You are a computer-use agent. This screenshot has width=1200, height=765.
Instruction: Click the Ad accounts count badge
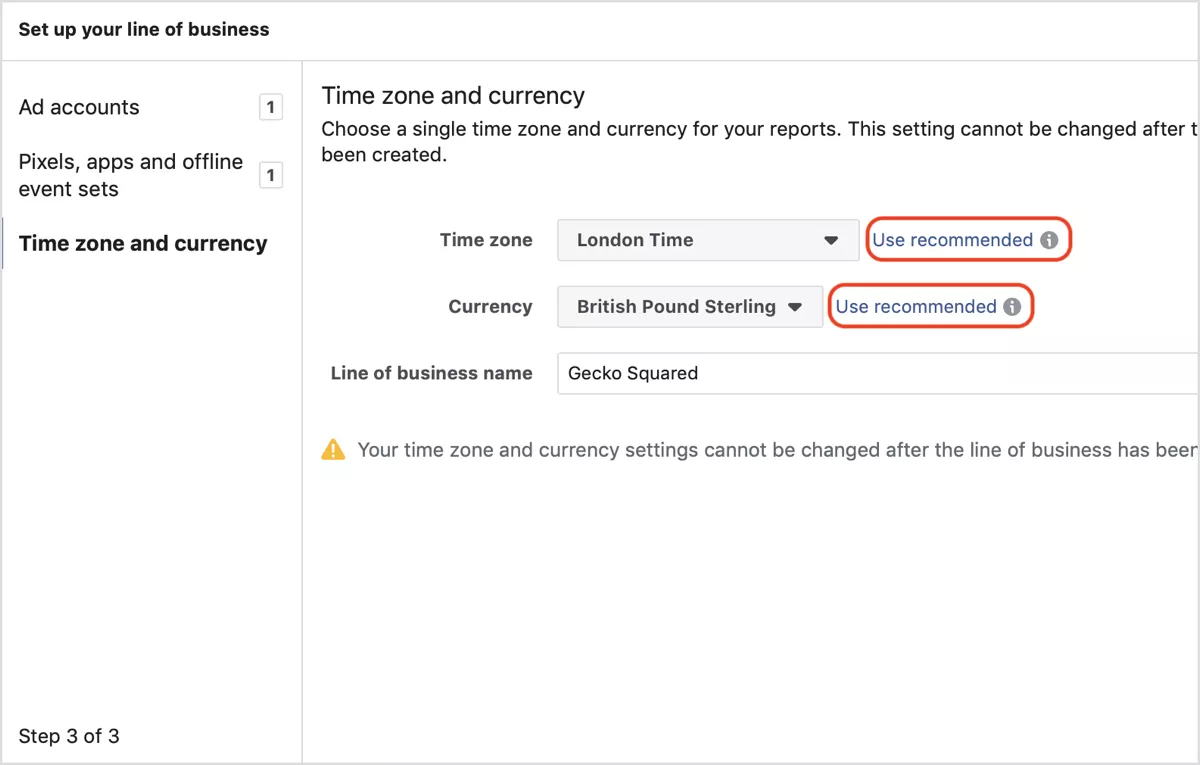pos(270,107)
